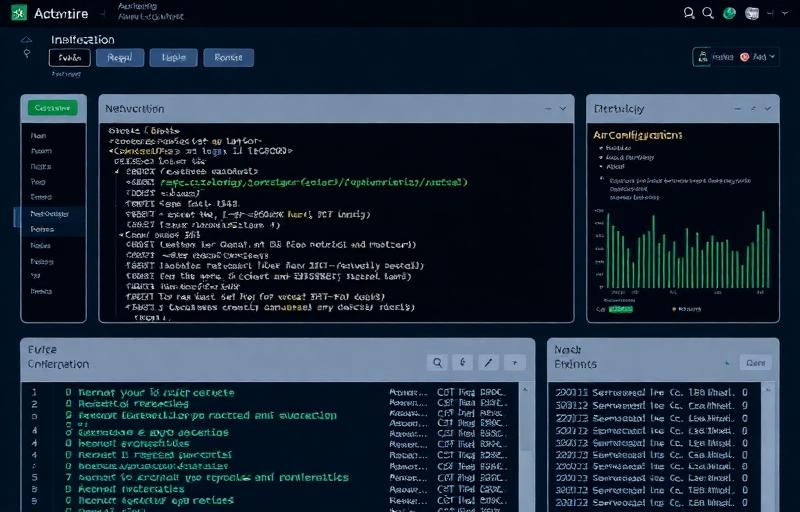Click the Gent button in bottom-right panel
Viewport: 800px width, 512px height.
coord(756,363)
